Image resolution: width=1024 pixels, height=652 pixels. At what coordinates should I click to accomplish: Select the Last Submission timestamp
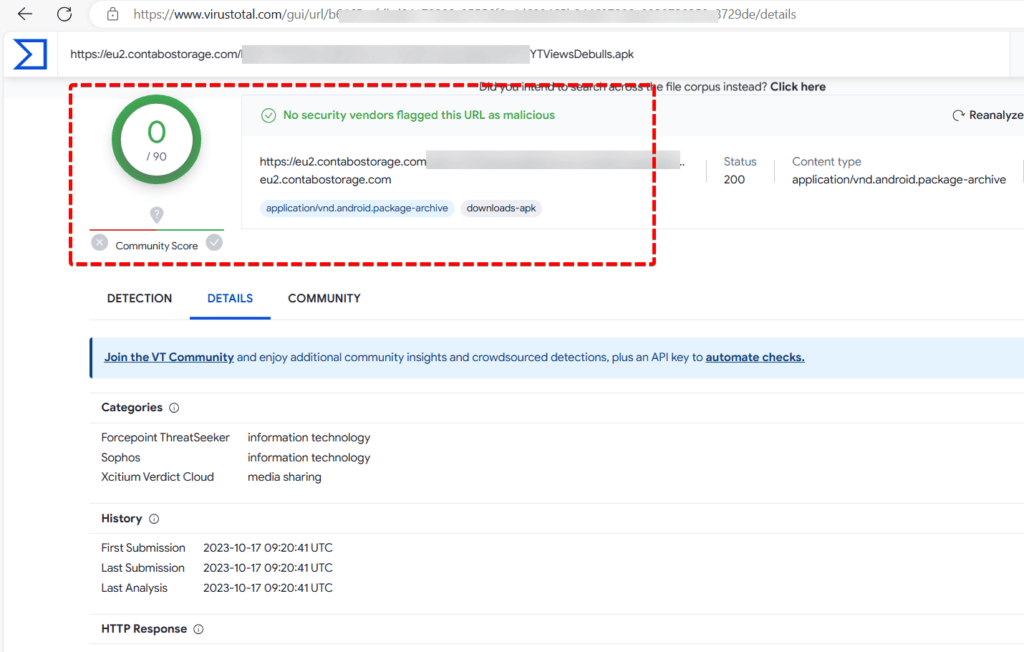pyautogui.click(x=268, y=568)
